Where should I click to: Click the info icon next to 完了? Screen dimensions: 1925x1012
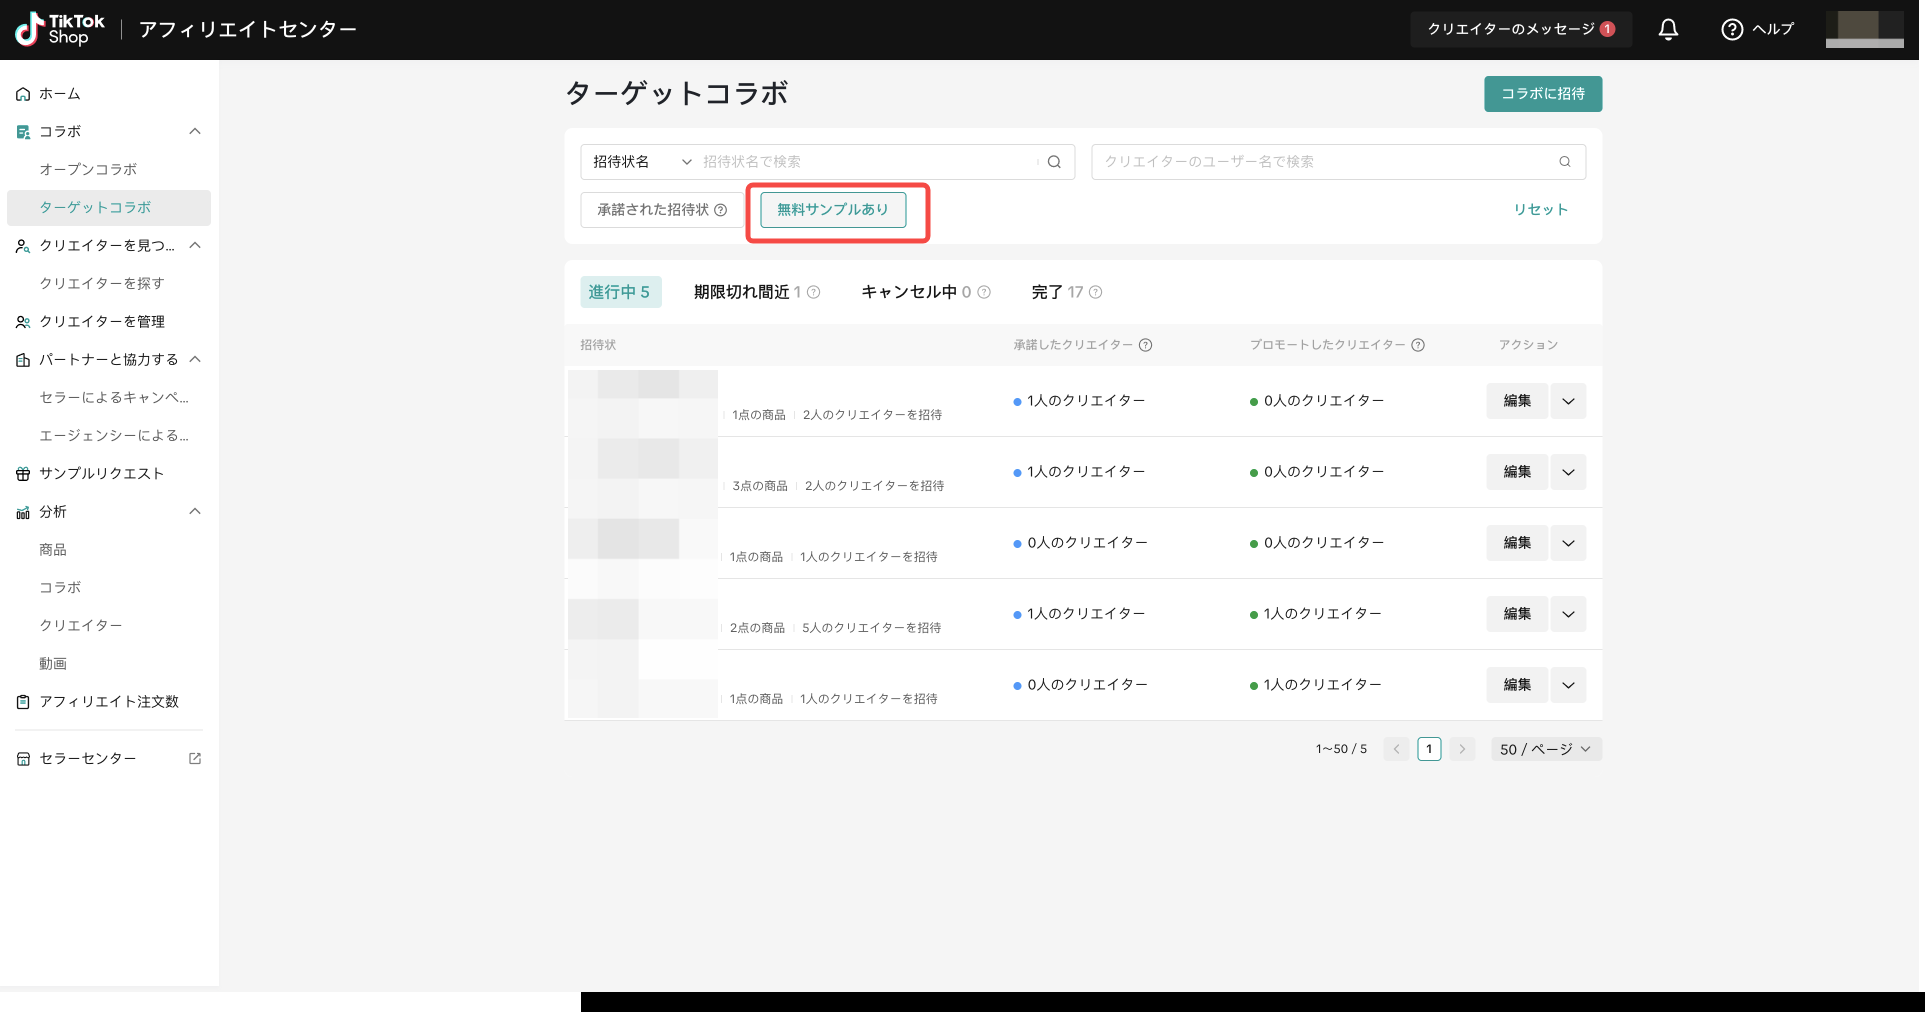point(1095,292)
